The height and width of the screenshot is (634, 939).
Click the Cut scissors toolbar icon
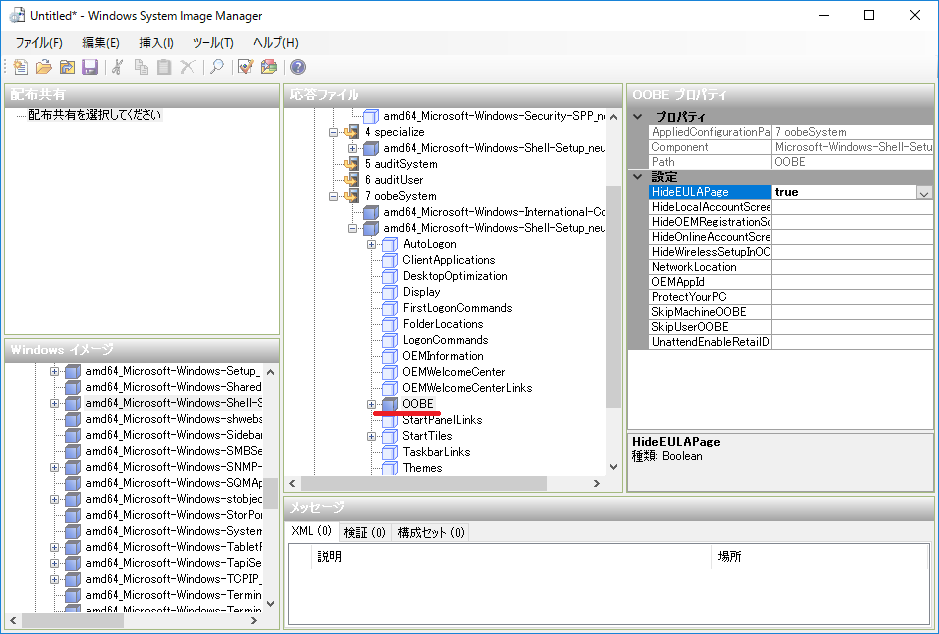coord(118,67)
